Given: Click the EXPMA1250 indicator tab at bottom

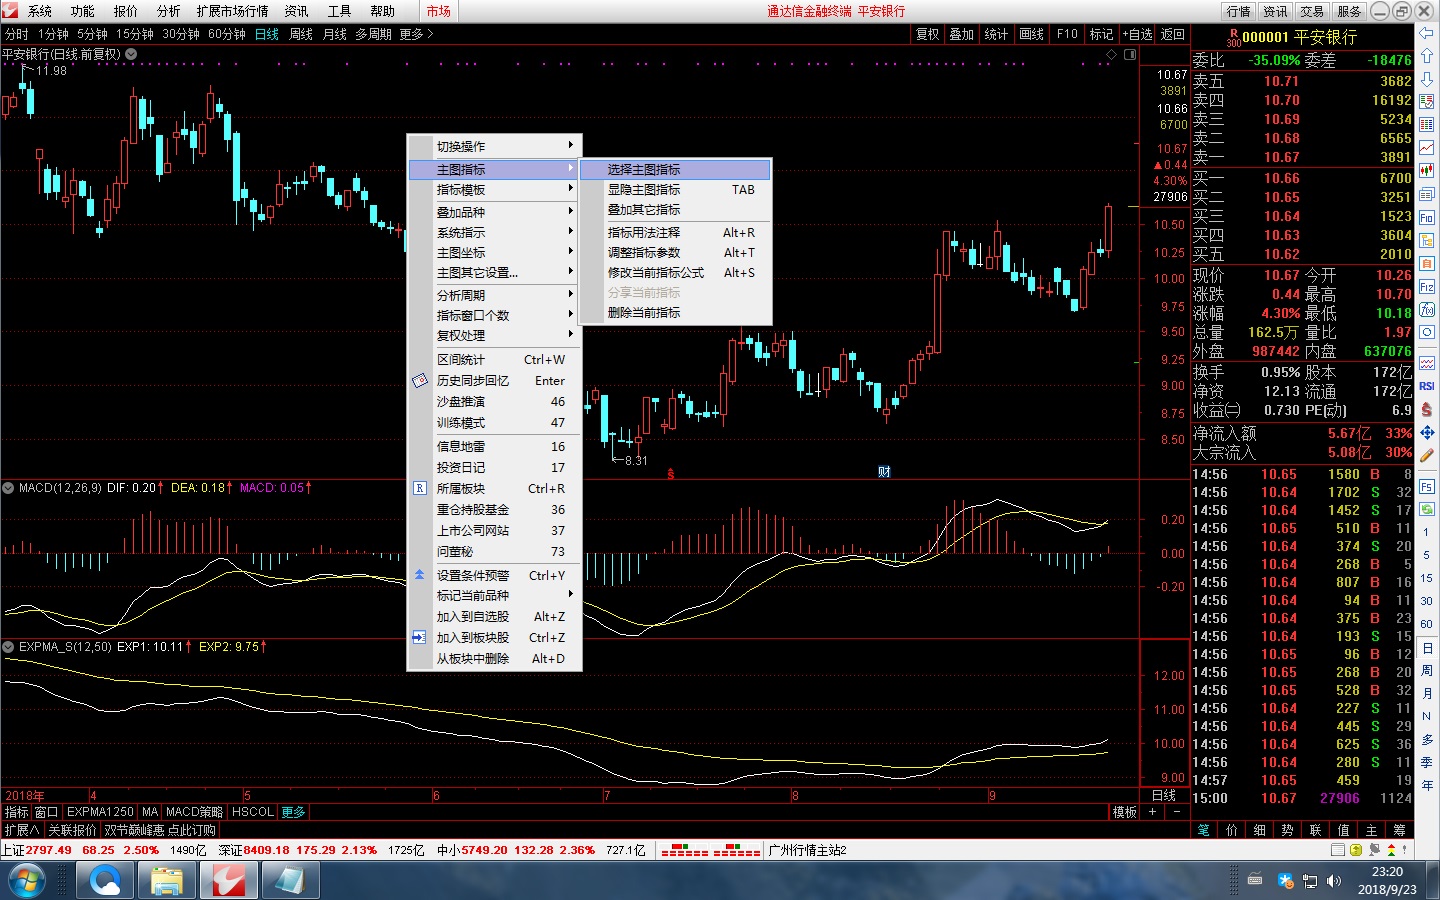Looking at the screenshot, I should pos(100,812).
